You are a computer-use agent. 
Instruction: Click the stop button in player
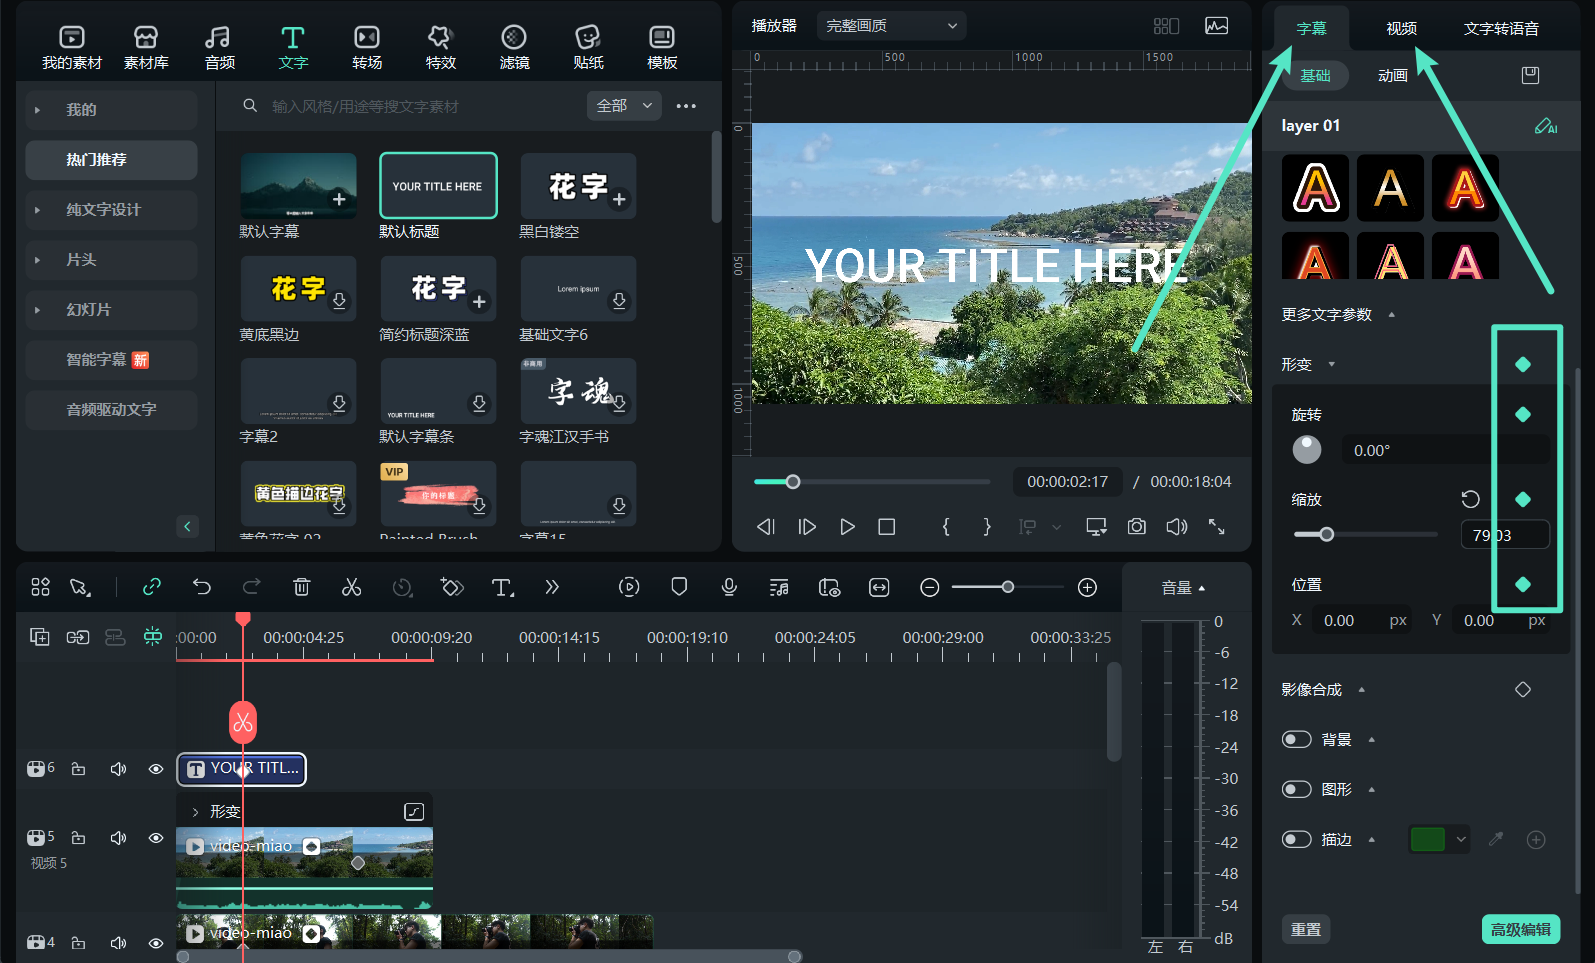coord(887,527)
